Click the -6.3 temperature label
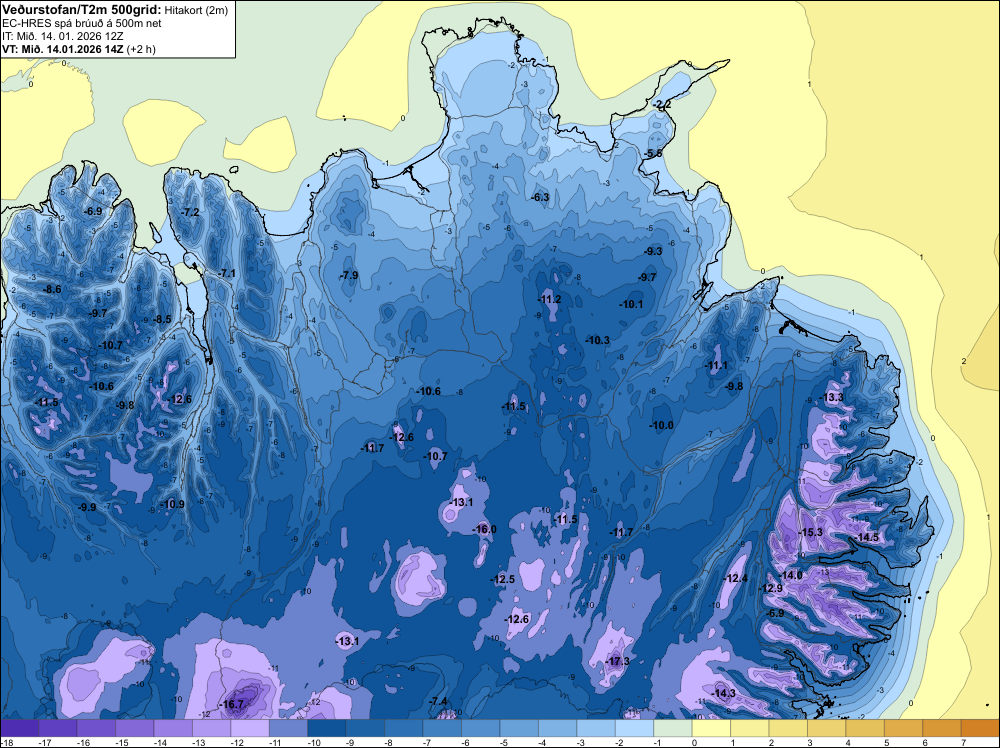The image size is (1000, 748). tap(540, 198)
